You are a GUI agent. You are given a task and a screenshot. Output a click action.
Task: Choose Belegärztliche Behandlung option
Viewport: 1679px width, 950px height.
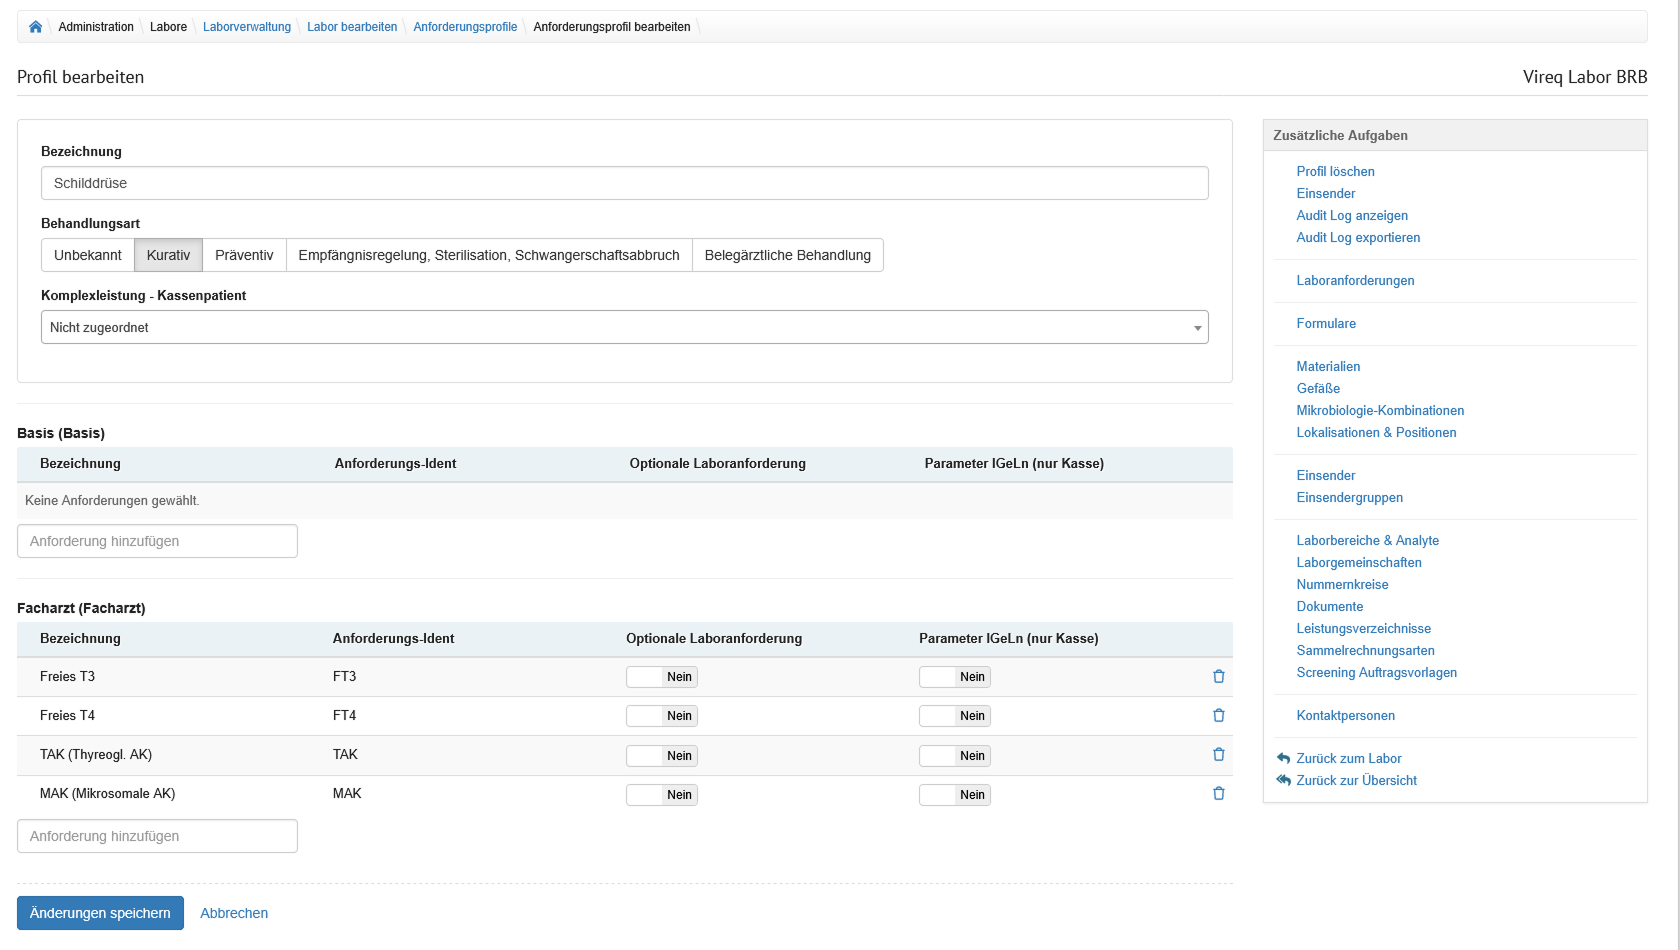pyautogui.click(x=787, y=255)
